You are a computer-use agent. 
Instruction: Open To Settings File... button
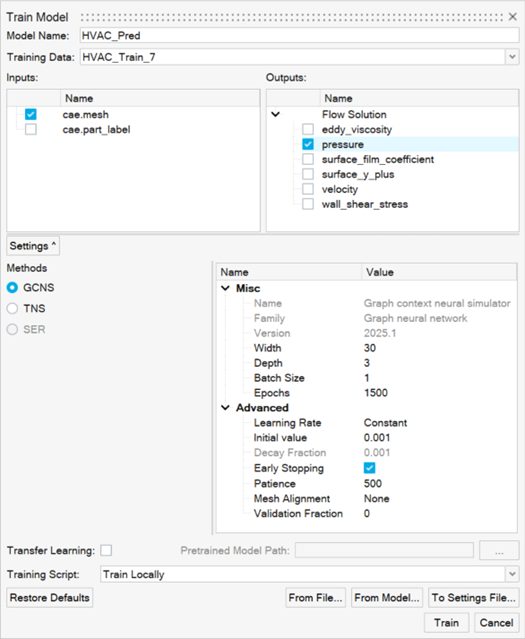pyautogui.click(x=474, y=598)
